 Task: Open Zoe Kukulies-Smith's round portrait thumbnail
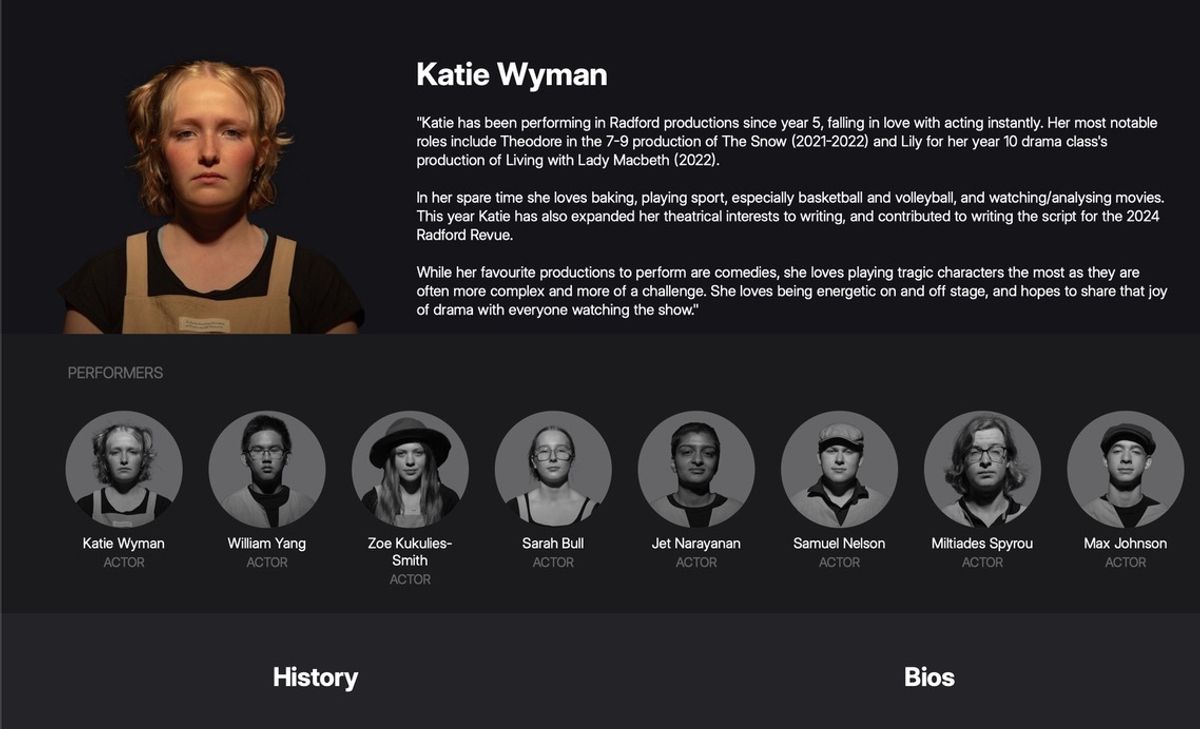(x=410, y=469)
